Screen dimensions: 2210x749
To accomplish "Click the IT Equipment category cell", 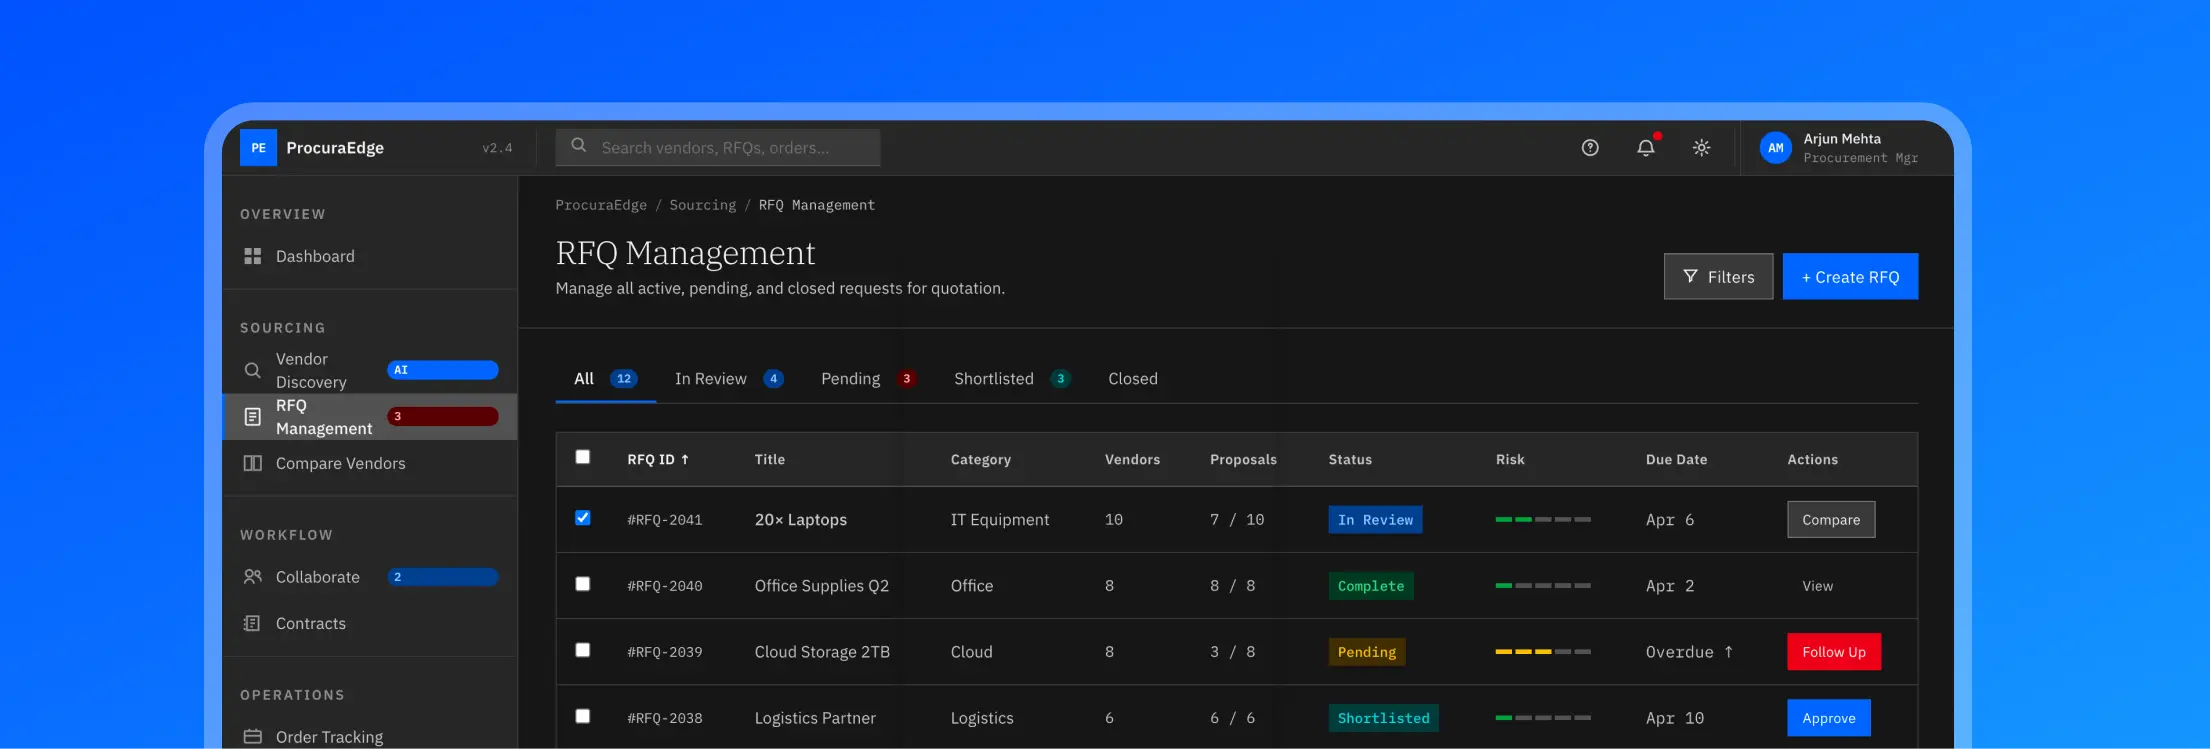I will [1000, 520].
